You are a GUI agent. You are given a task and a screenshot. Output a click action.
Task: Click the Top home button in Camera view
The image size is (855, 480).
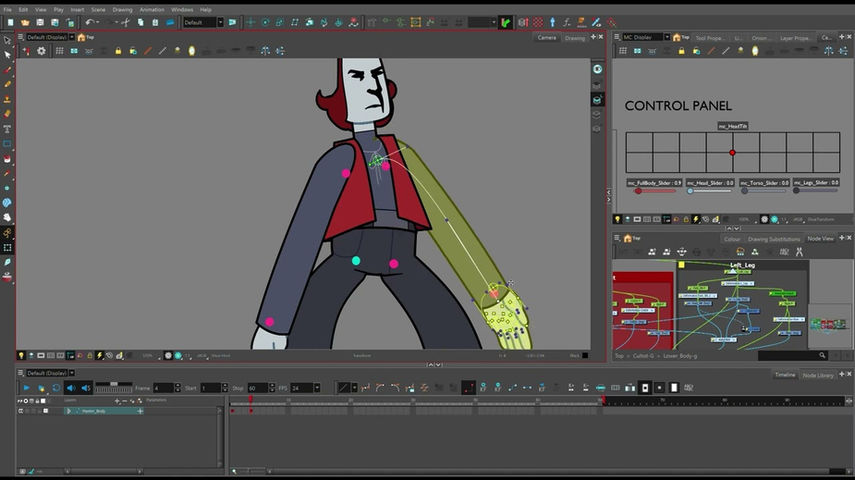pyautogui.click(x=86, y=37)
